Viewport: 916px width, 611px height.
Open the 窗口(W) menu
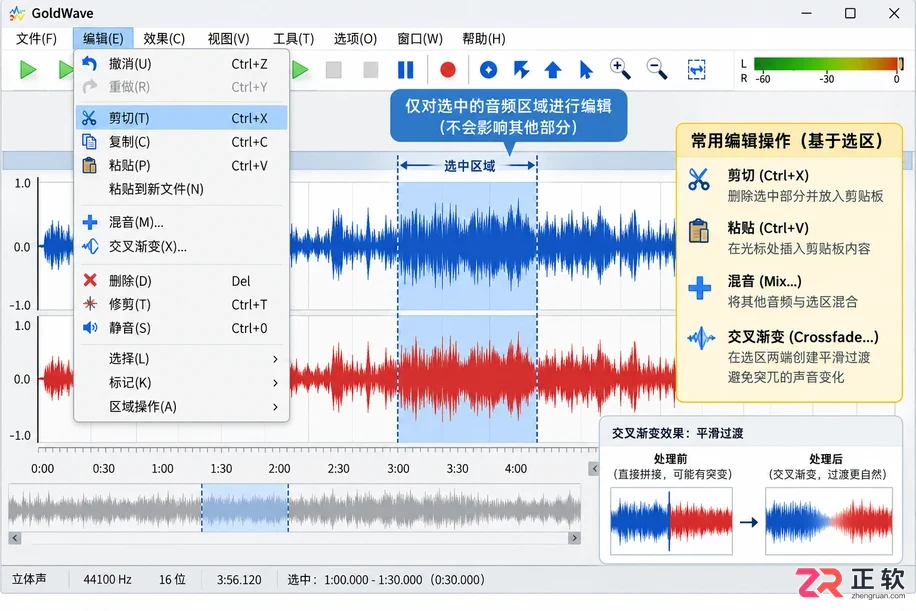pyautogui.click(x=419, y=39)
